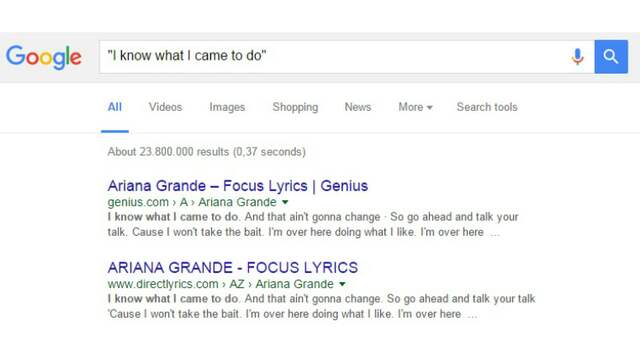Switch to the Videos tab
640x360 pixels.
point(165,107)
